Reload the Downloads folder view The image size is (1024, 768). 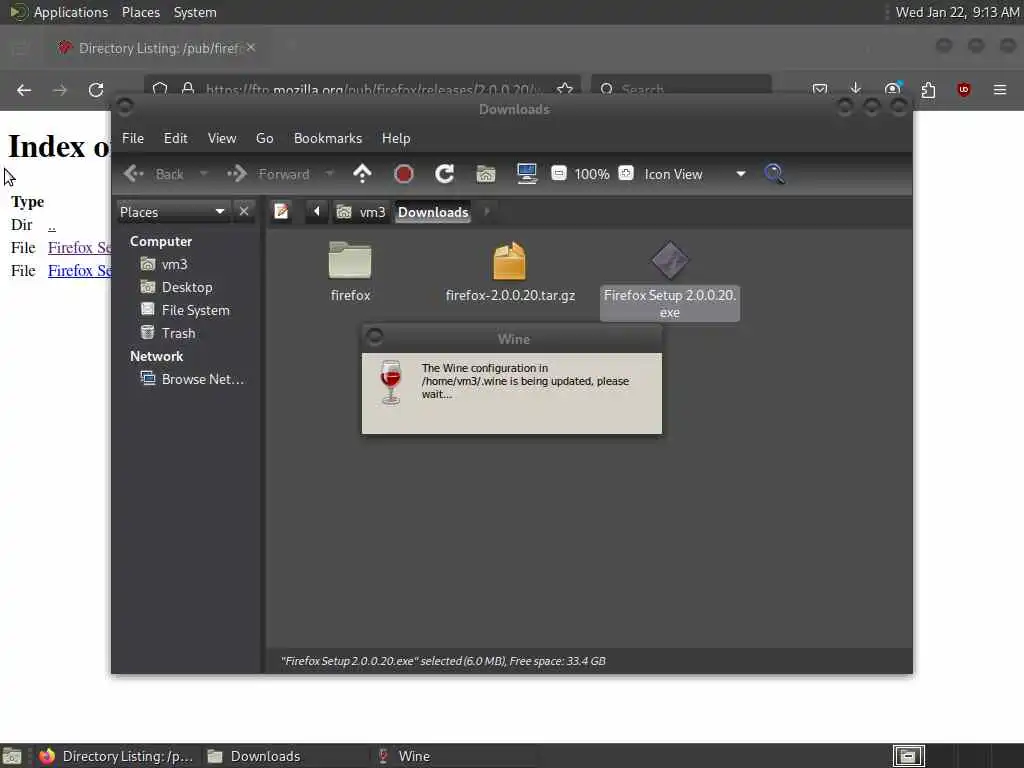pyautogui.click(x=445, y=174)
